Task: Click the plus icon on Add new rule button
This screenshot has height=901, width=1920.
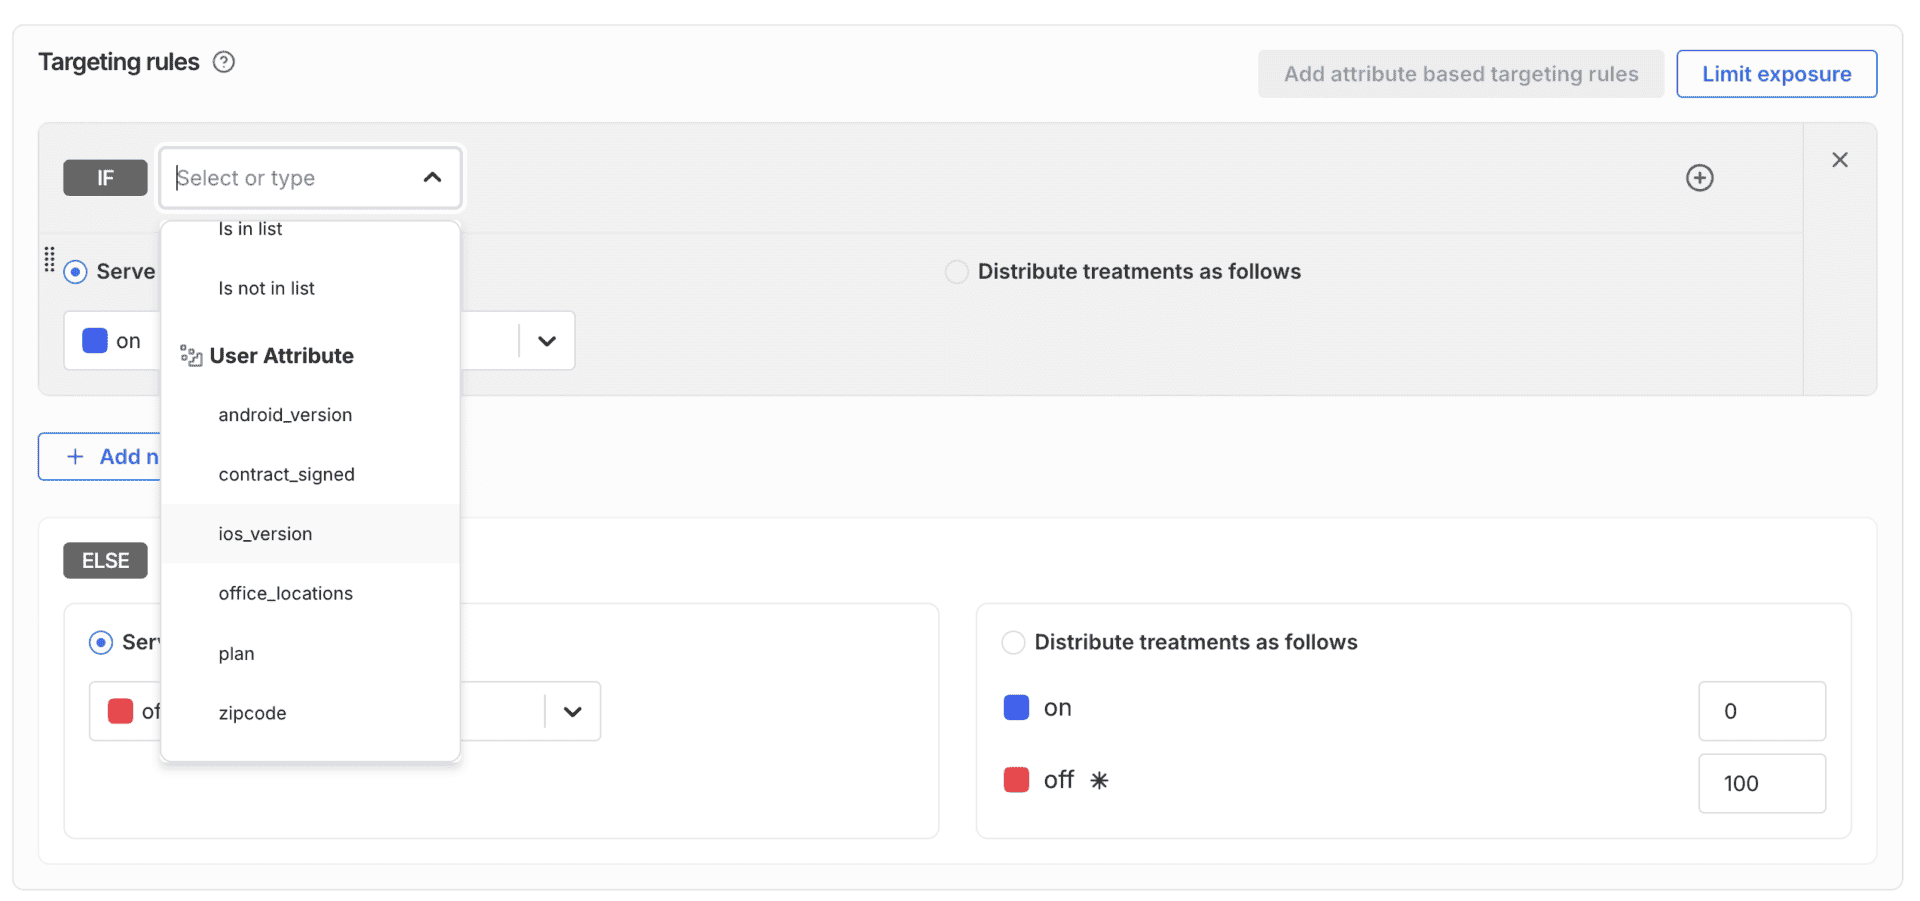Action: tap(75, 457)
